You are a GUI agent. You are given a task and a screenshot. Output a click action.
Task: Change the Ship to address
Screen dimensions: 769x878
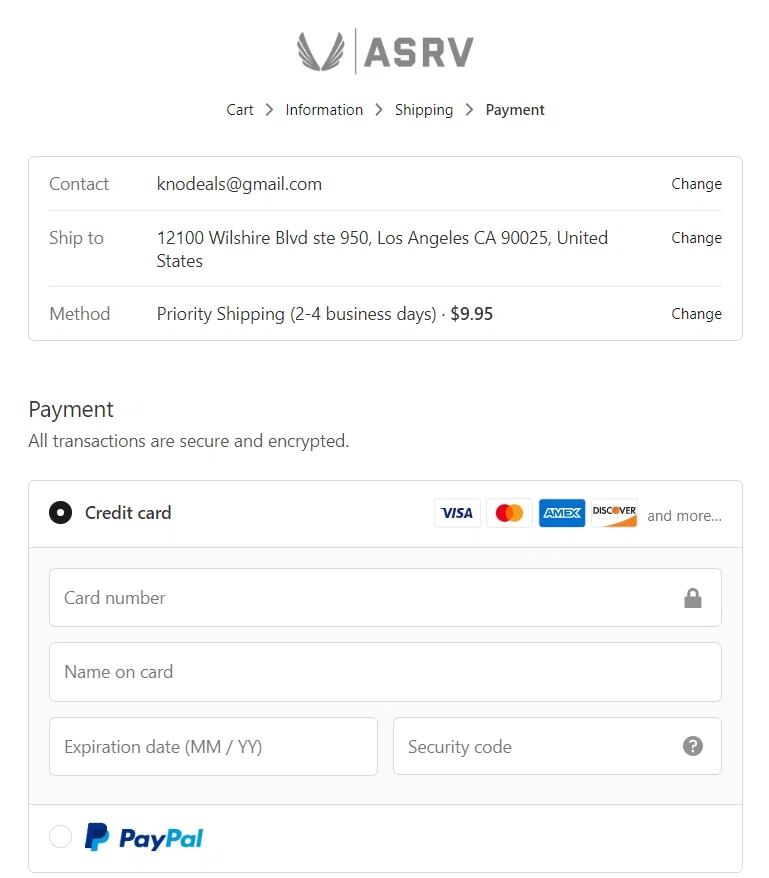696,238
